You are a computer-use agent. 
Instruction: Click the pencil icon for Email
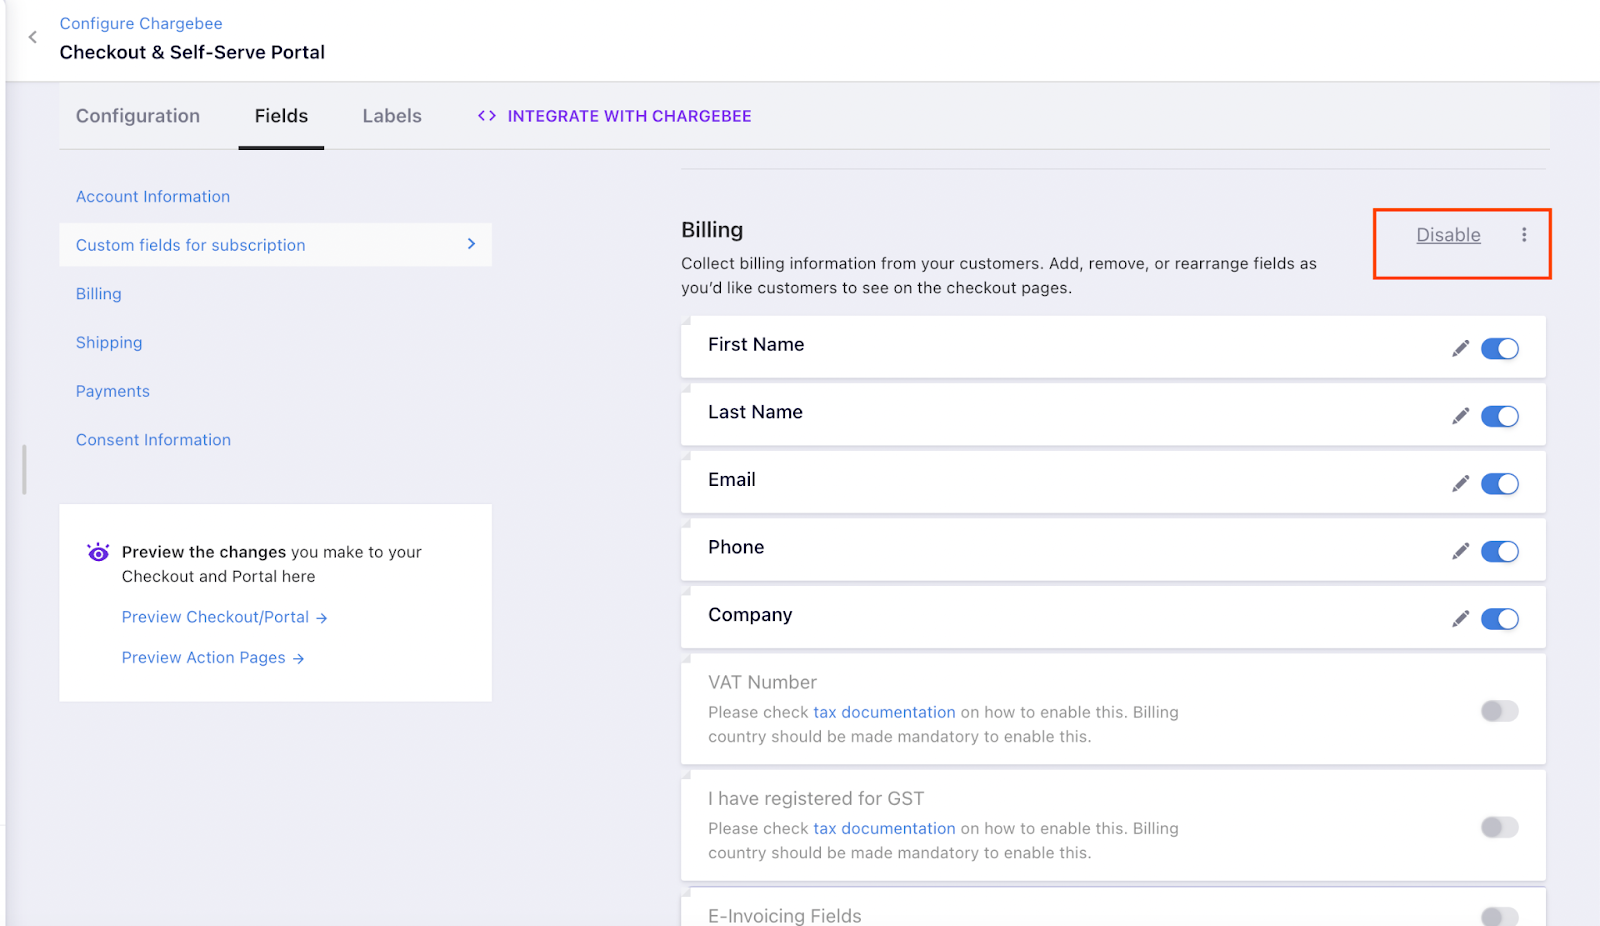coord(1461,484)
